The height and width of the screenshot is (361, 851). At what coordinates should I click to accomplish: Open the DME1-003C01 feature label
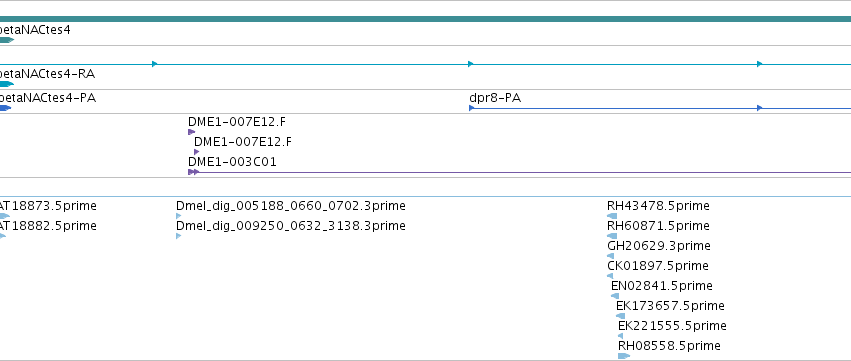(x=232, y=162)
